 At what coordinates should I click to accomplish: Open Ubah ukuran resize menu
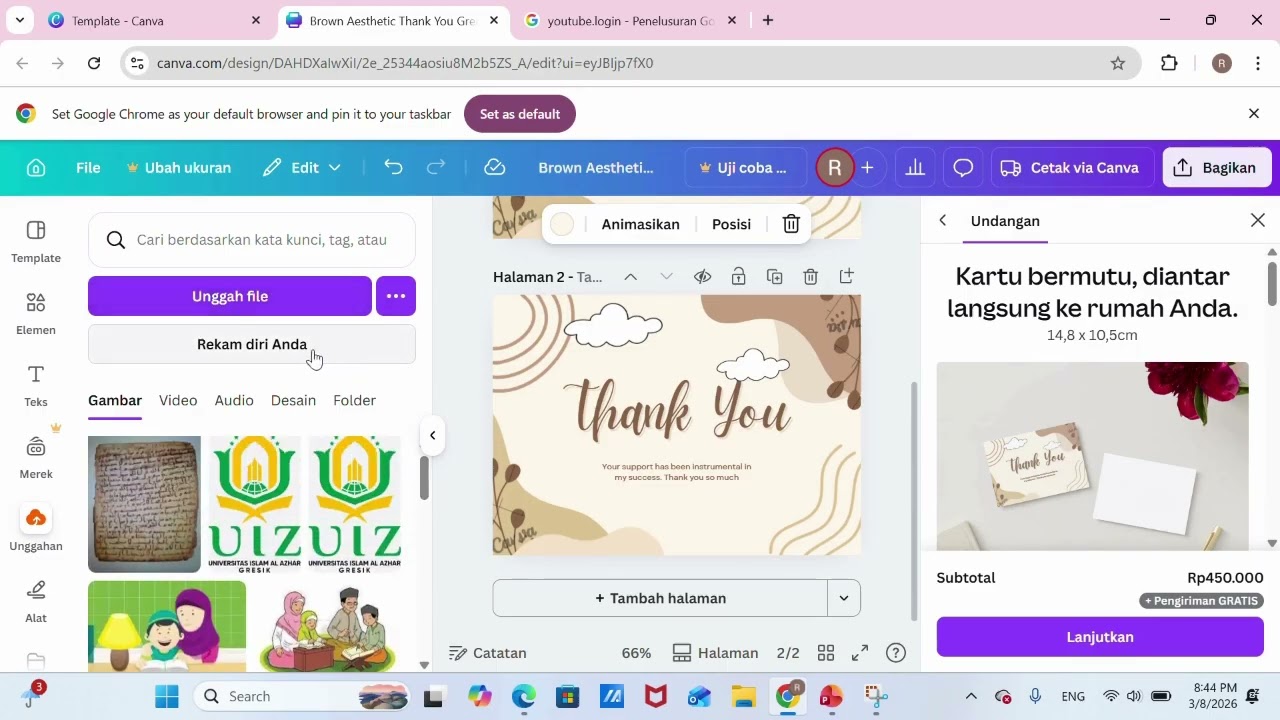point(178,168)
